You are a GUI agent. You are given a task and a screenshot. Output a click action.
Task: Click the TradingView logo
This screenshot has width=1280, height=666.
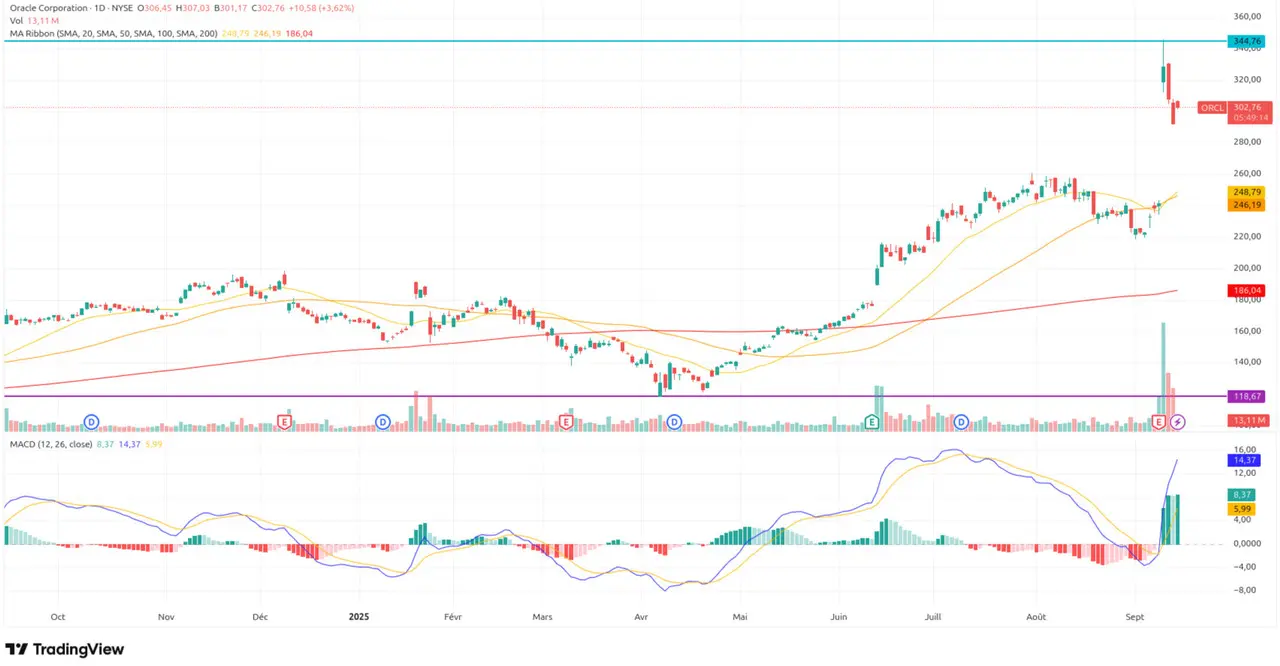click(x=65, y=649)
